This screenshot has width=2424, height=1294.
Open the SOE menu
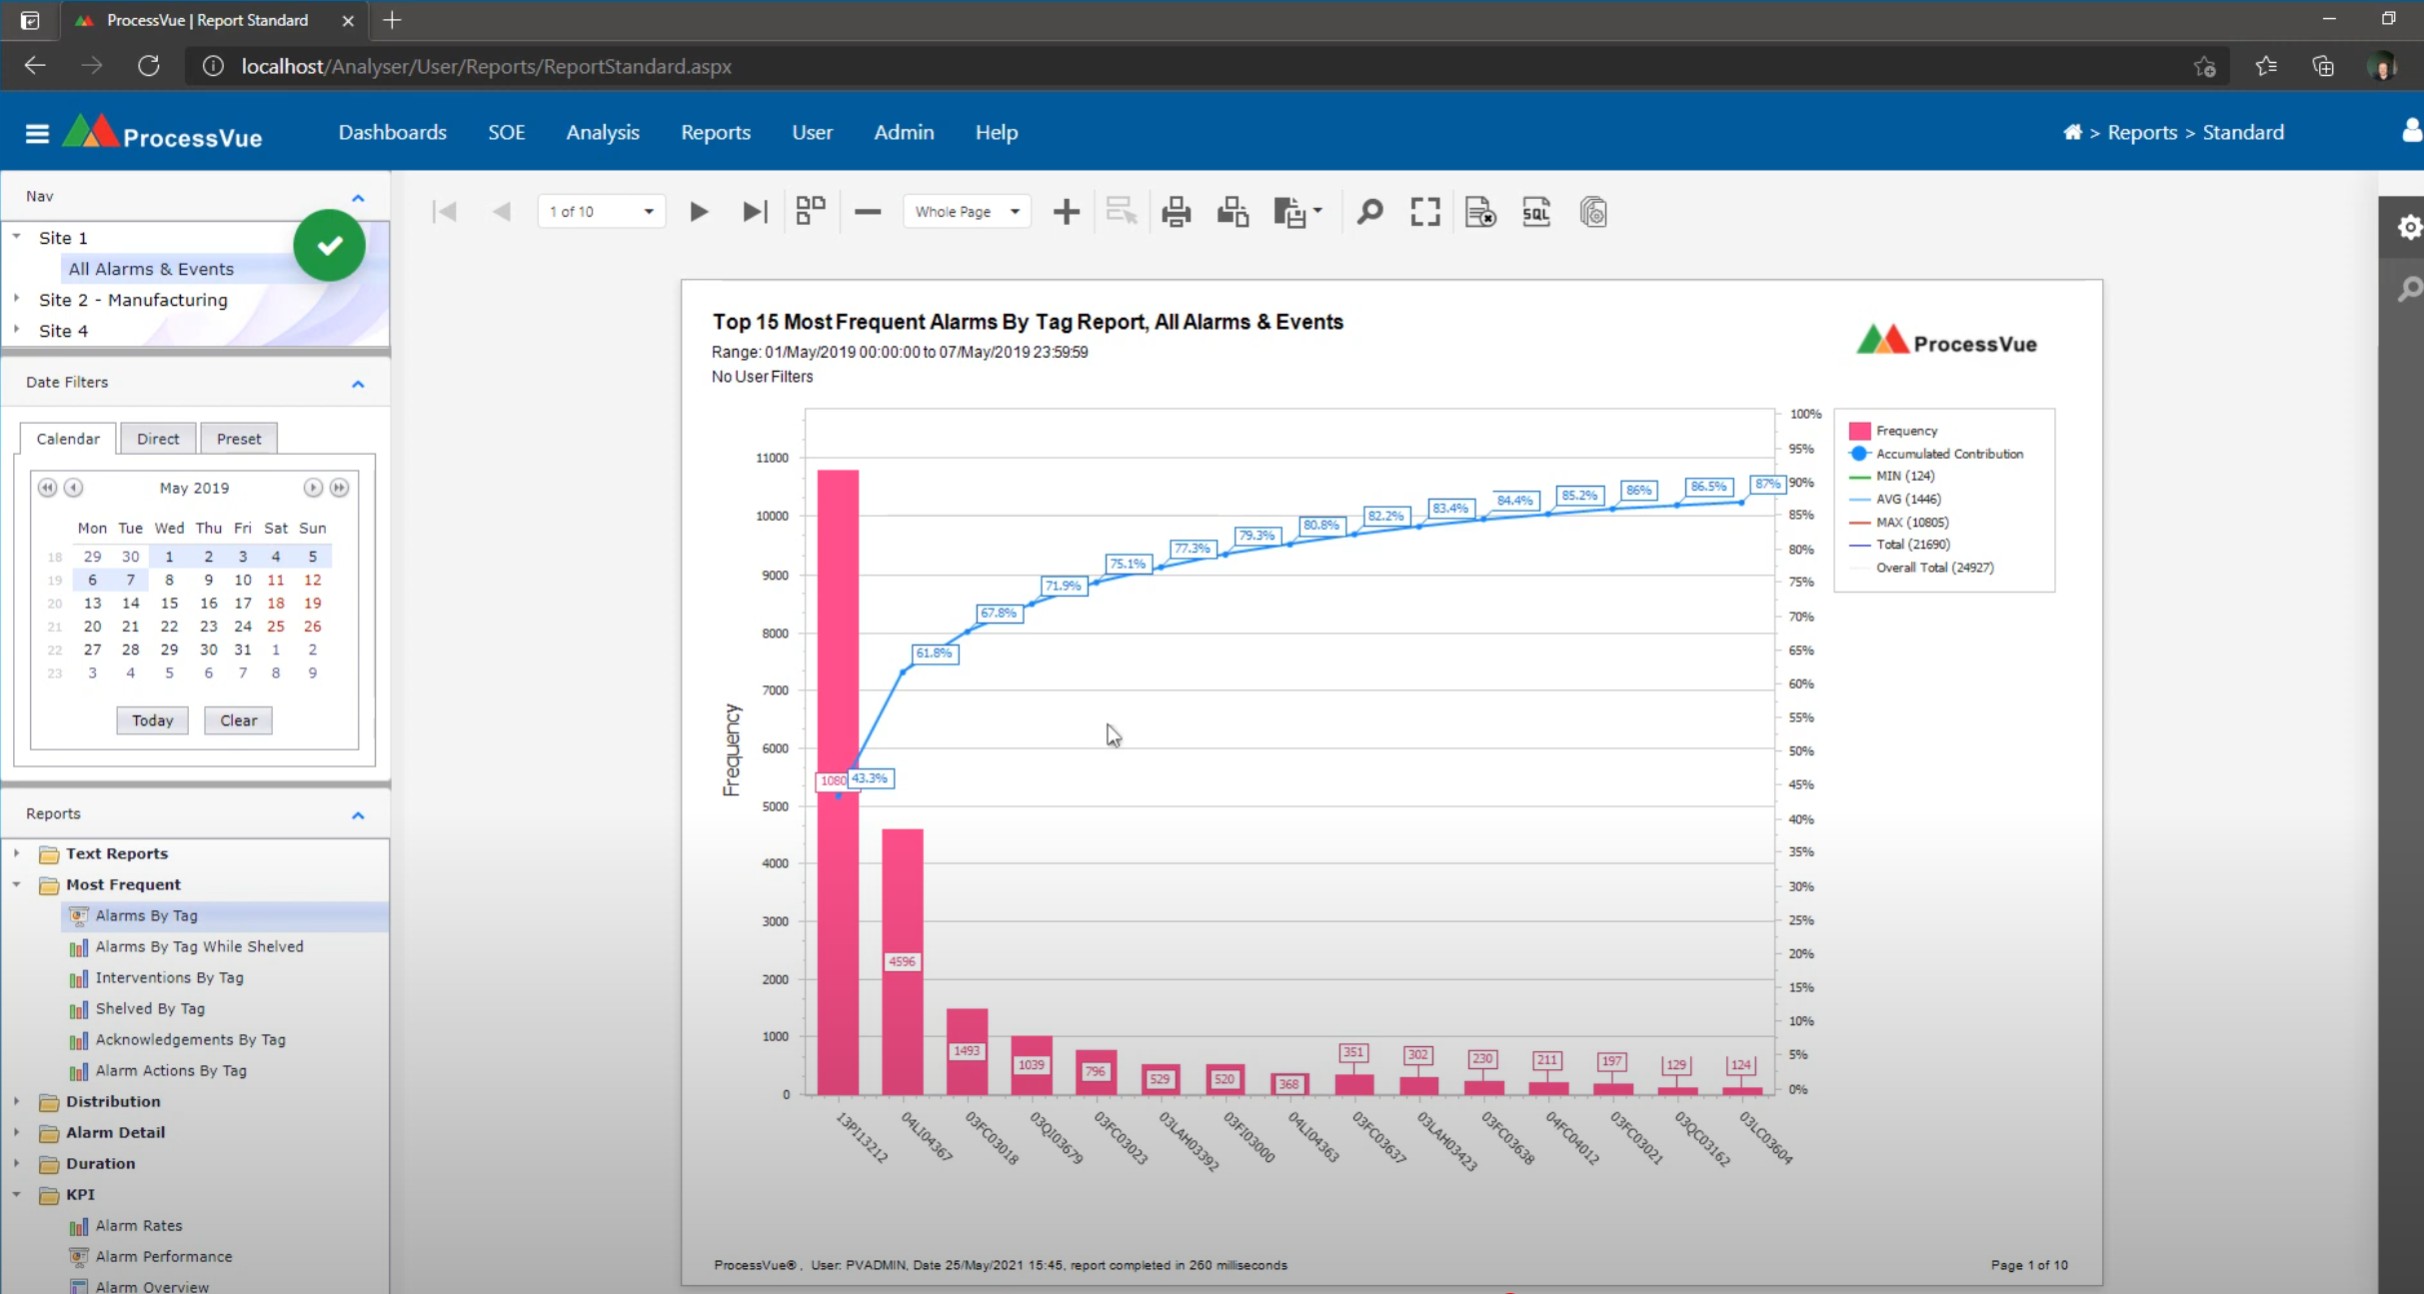(x=506, y=132)
